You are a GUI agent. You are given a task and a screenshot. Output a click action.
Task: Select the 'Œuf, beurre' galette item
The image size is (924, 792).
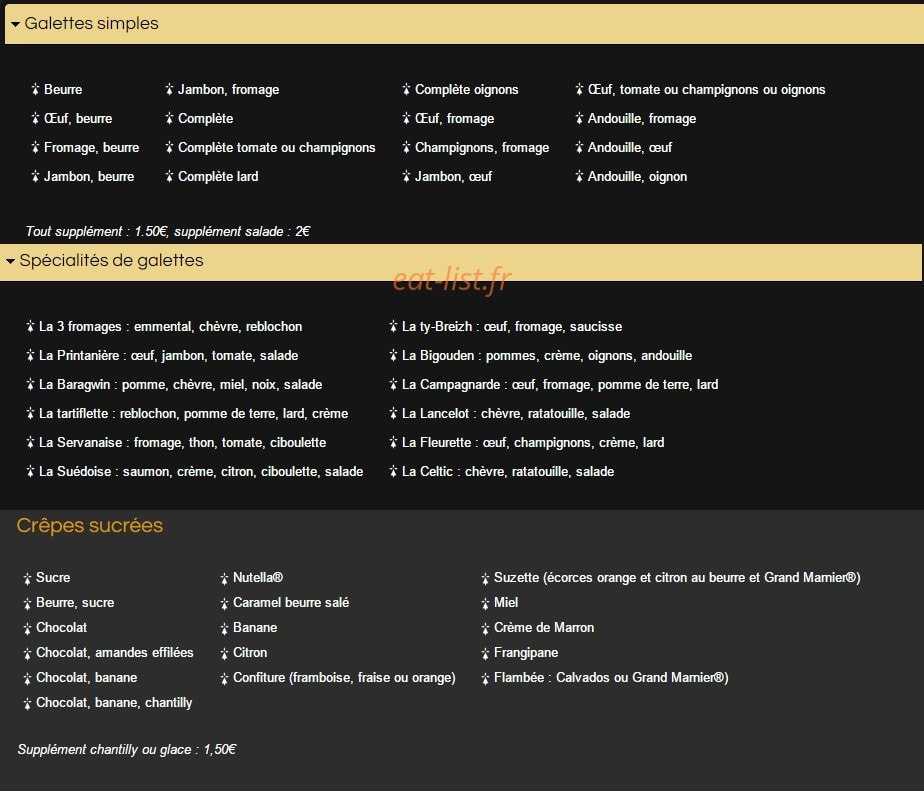[78, 118]
